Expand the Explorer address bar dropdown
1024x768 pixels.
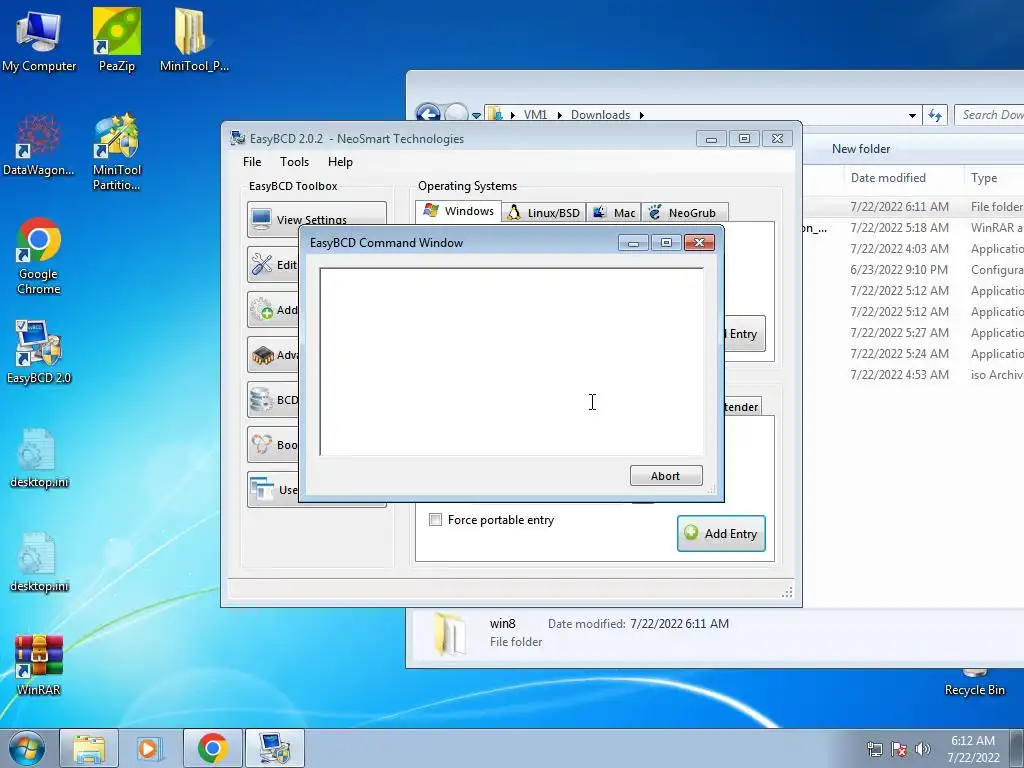pos(912,116)
